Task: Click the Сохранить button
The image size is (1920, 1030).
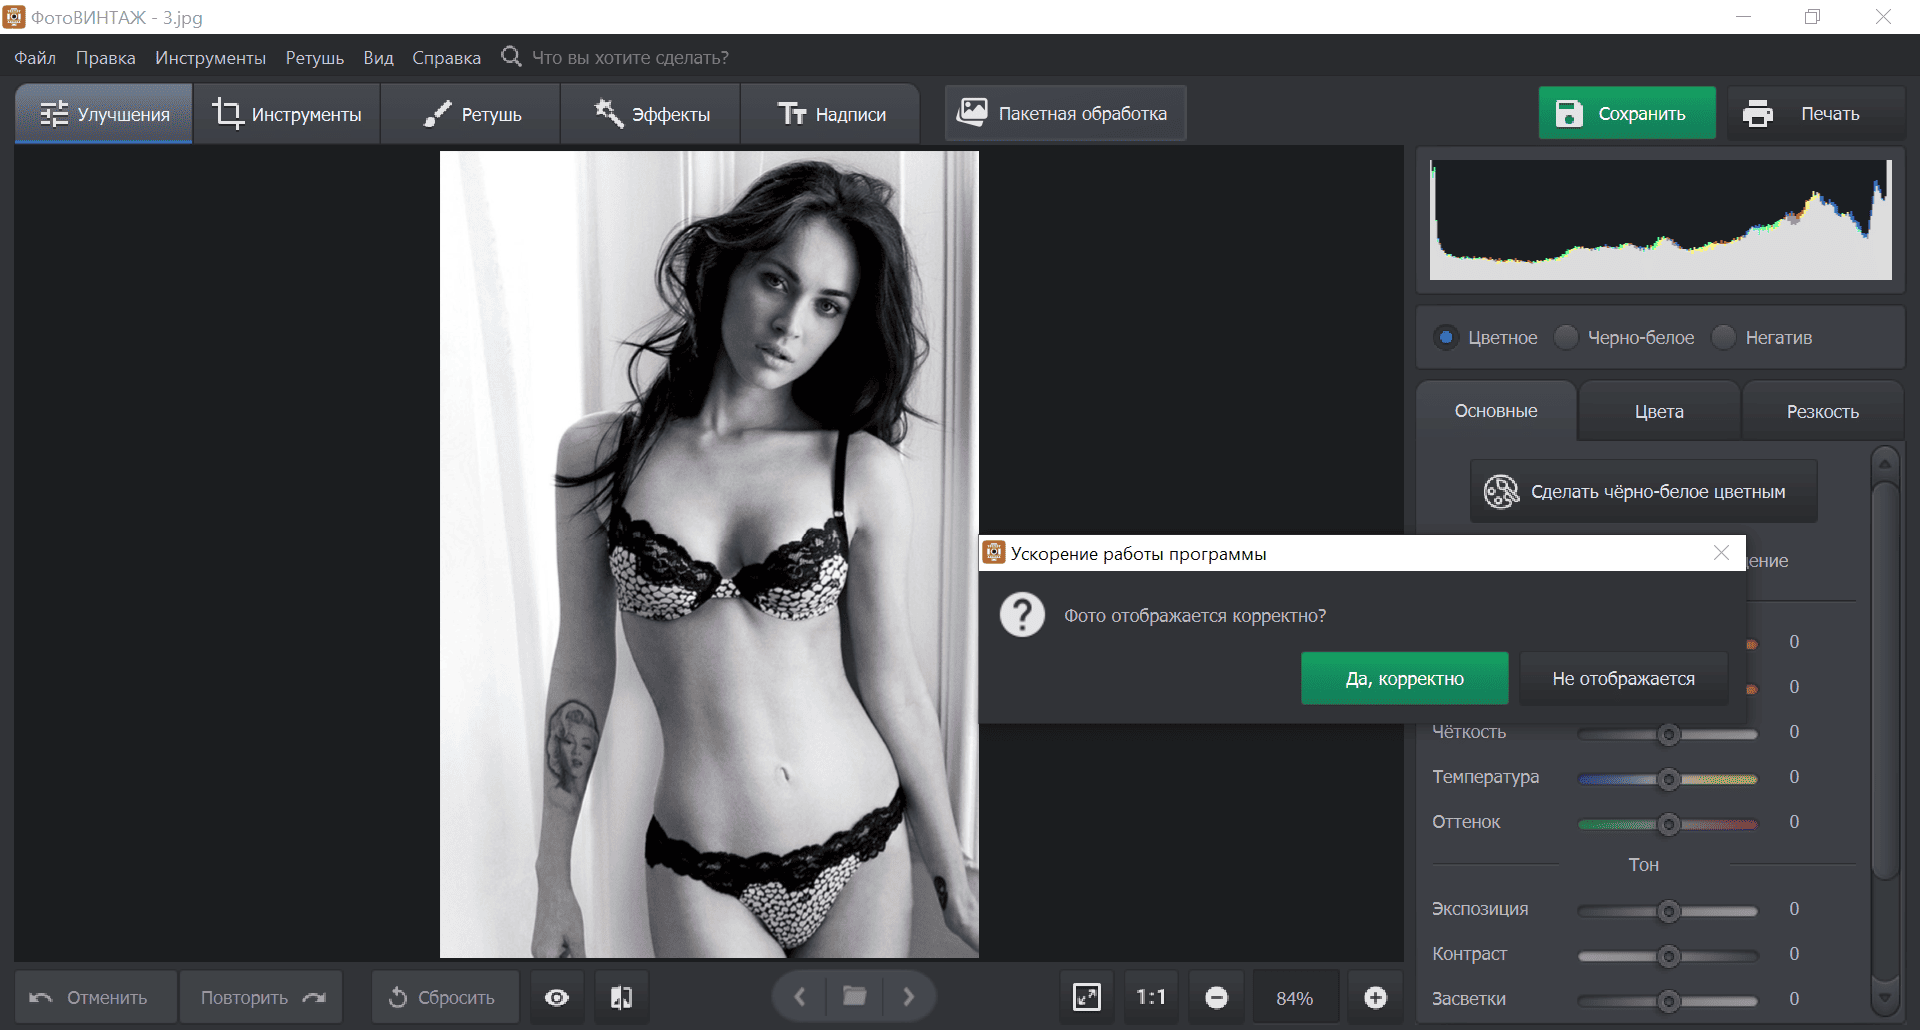Action: point(1627,113)
